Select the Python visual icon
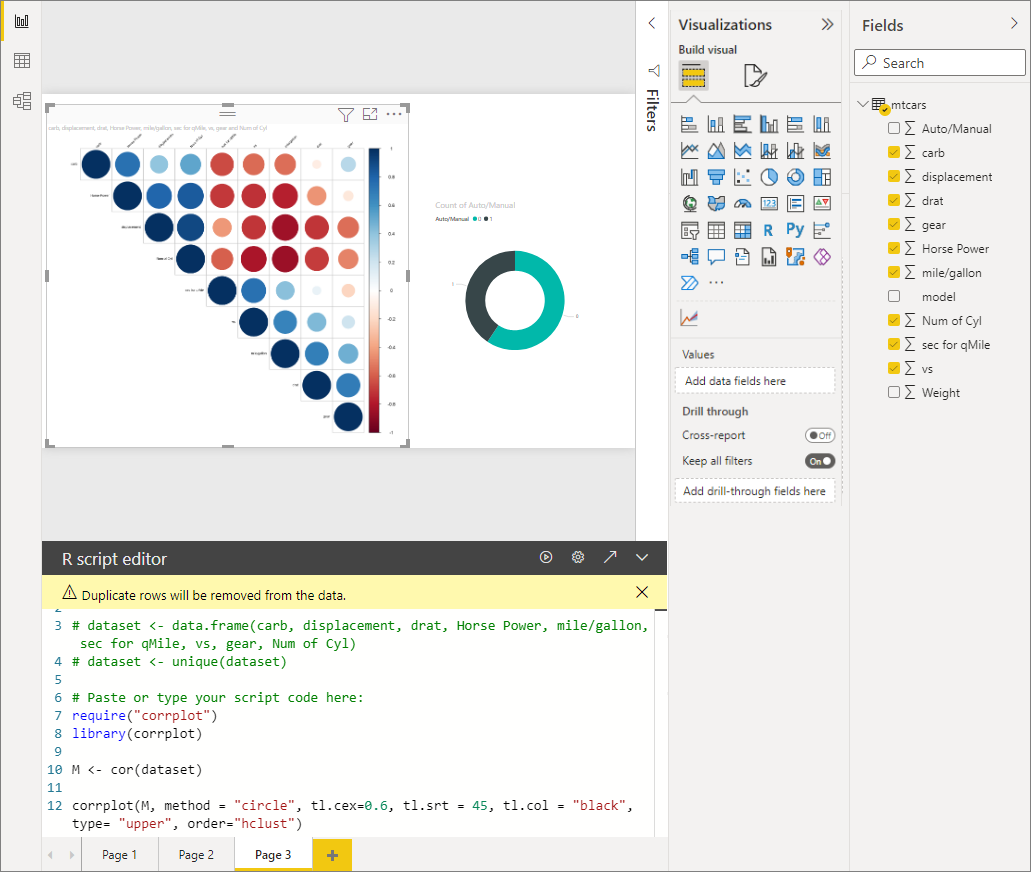Screen dimensions: 1031x872 (794, 229)
